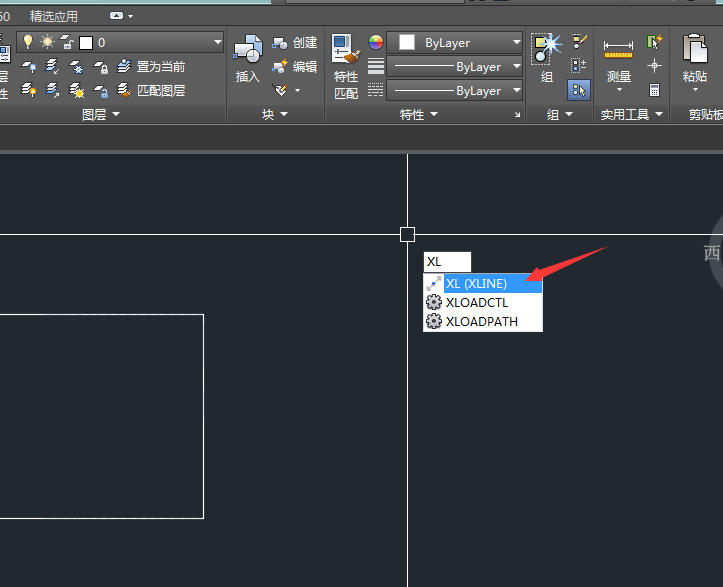This screenshot has height=587, width=723.
Task: Toggle layer freeze sun icon
Action: [46, 42]
